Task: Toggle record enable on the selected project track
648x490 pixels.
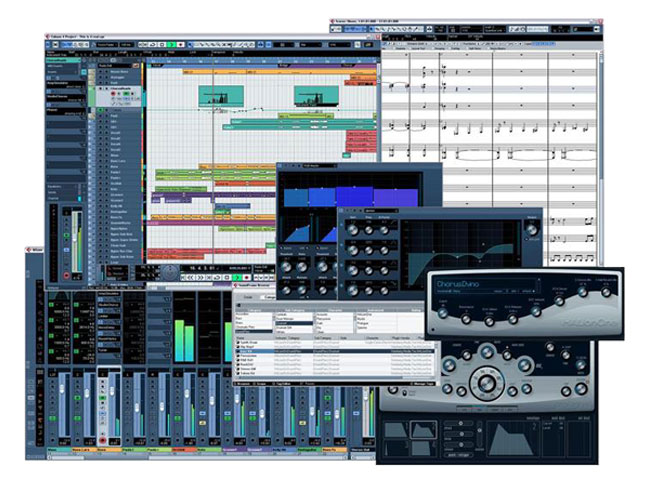Action: [x=113, y=93]
